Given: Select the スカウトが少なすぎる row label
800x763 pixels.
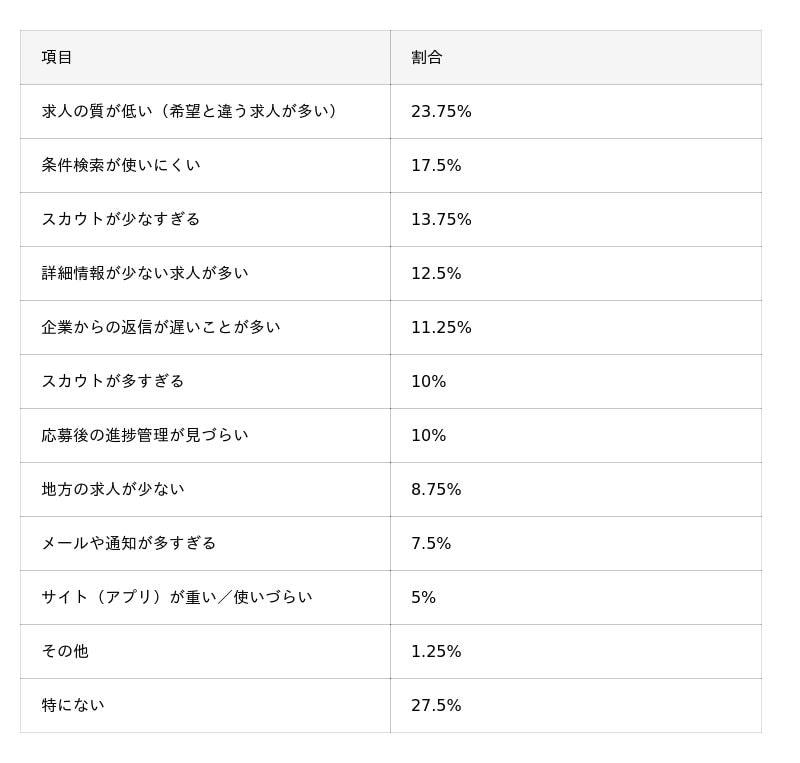Looking at the screenshot, I should pos(121,219).
